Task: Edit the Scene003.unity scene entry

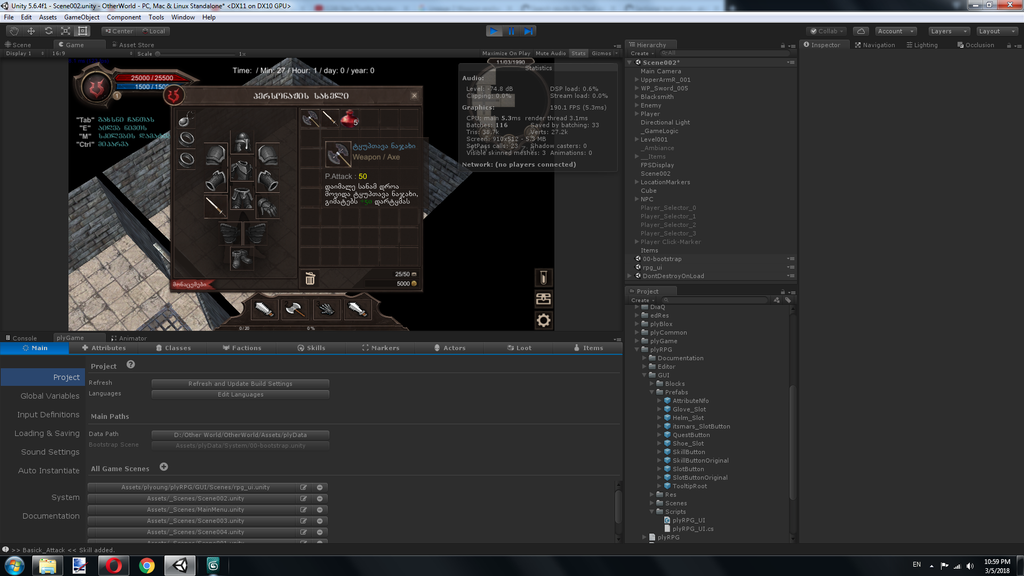Action: tap(304, 520)
